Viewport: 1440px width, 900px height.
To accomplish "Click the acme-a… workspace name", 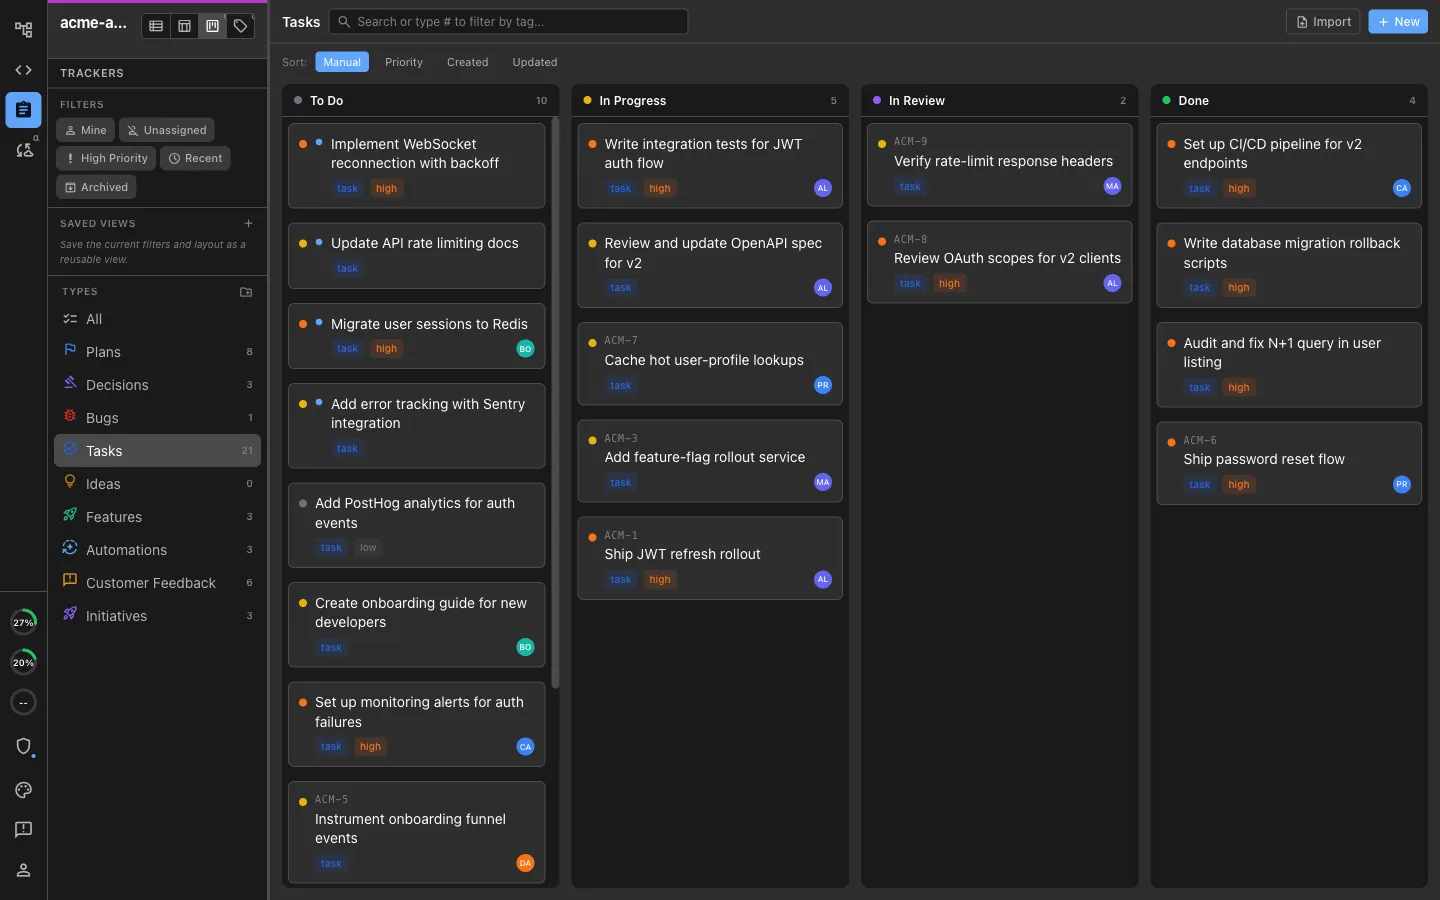I will [x=93, y=23].
